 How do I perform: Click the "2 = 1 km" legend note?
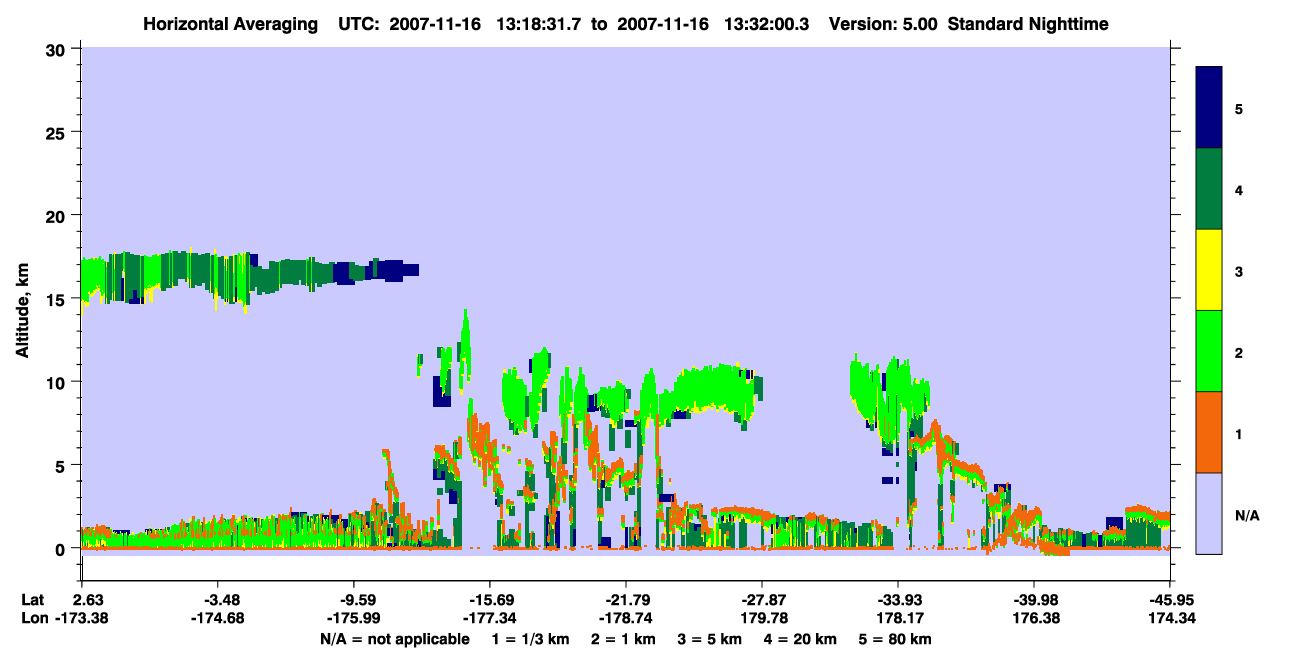point(623,639)
